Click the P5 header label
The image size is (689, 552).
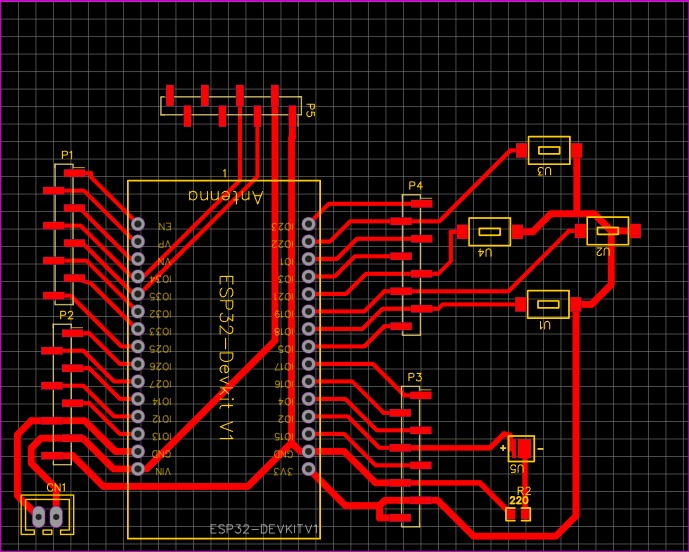point(310,110)
